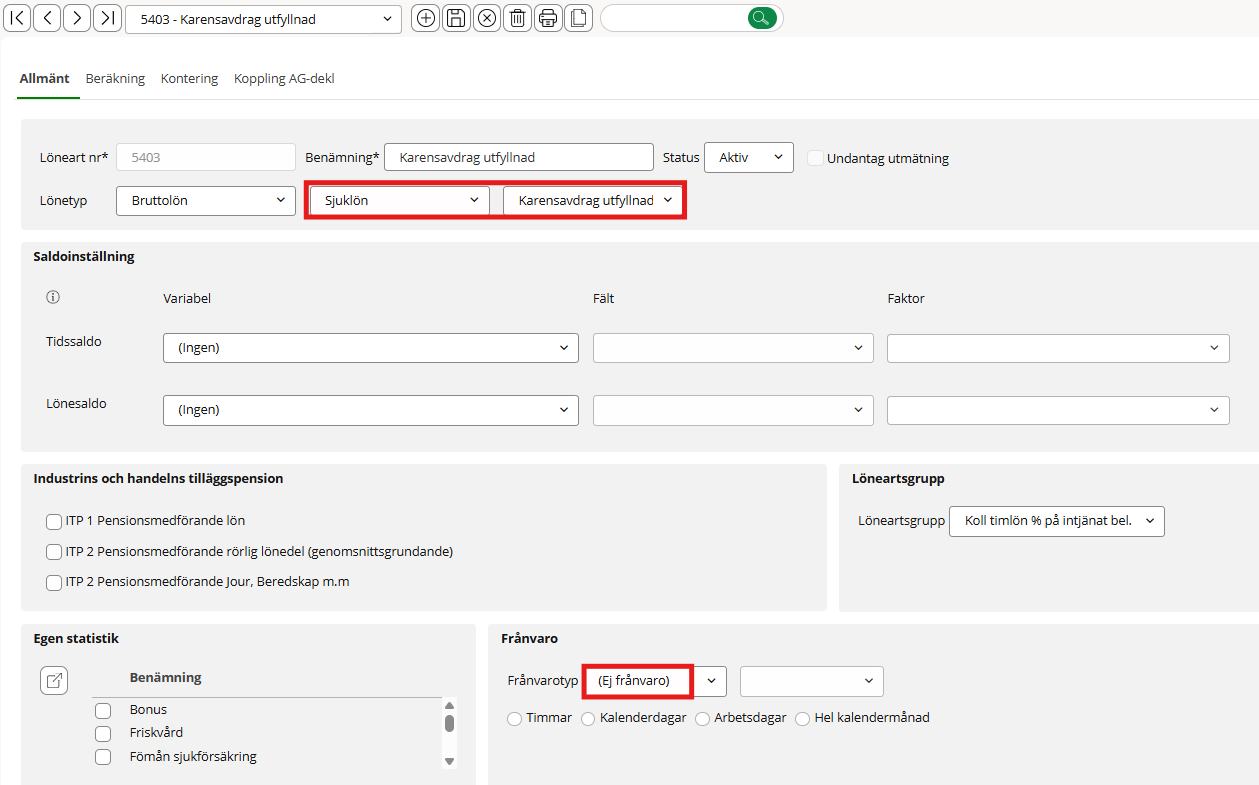Jump to last record arrow icon

pos(107,18)
